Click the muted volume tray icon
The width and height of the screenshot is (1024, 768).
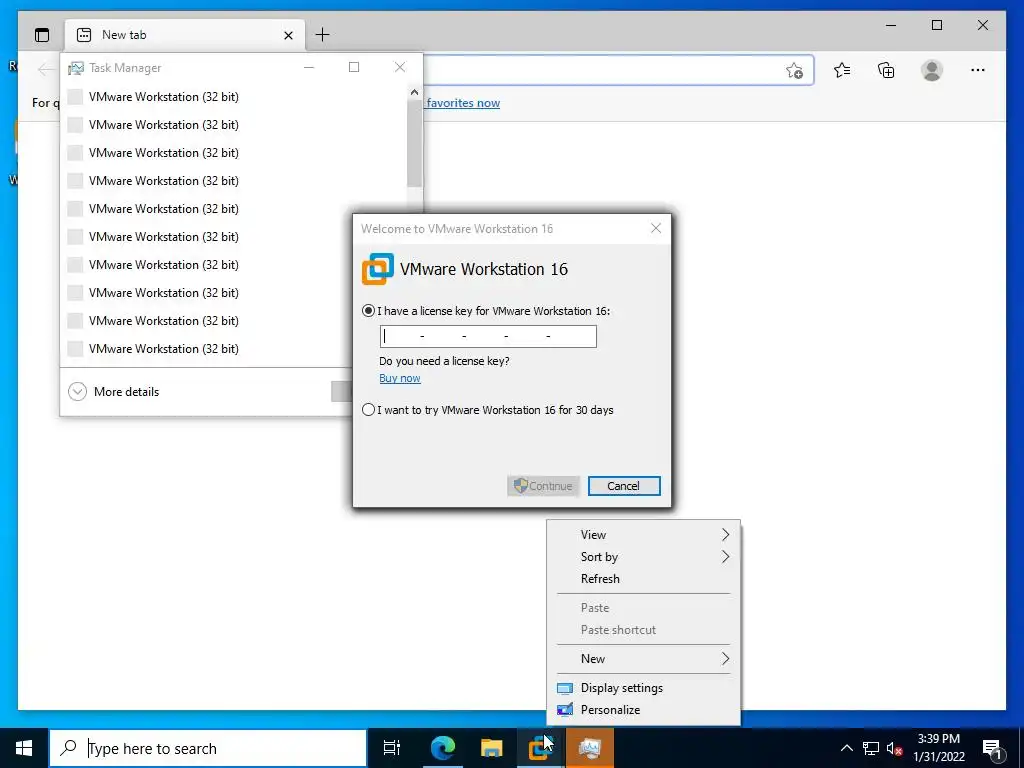[x=894, y=748]
